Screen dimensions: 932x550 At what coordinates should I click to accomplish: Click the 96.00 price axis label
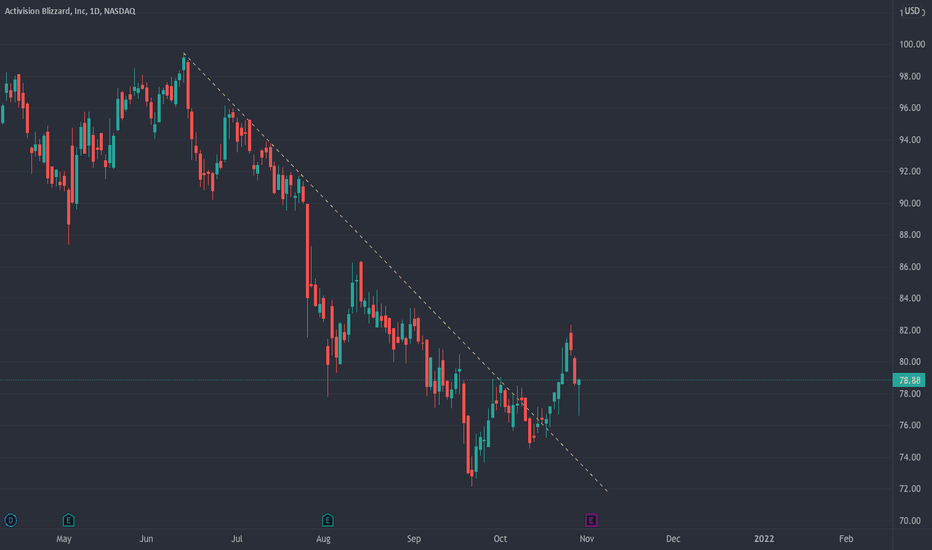[910, 108]
